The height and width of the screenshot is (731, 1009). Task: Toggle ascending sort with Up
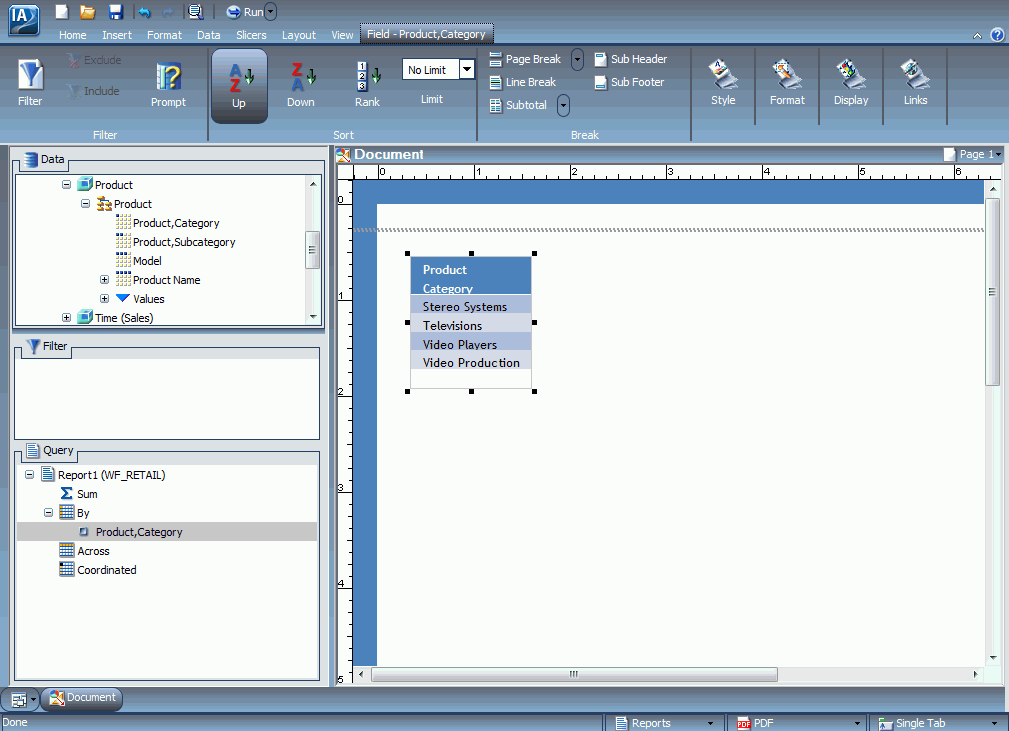tap(239, 86)
